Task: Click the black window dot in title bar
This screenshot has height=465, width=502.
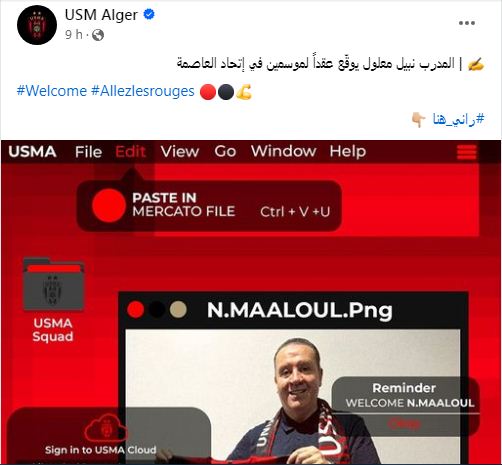Action: (157, 310)
